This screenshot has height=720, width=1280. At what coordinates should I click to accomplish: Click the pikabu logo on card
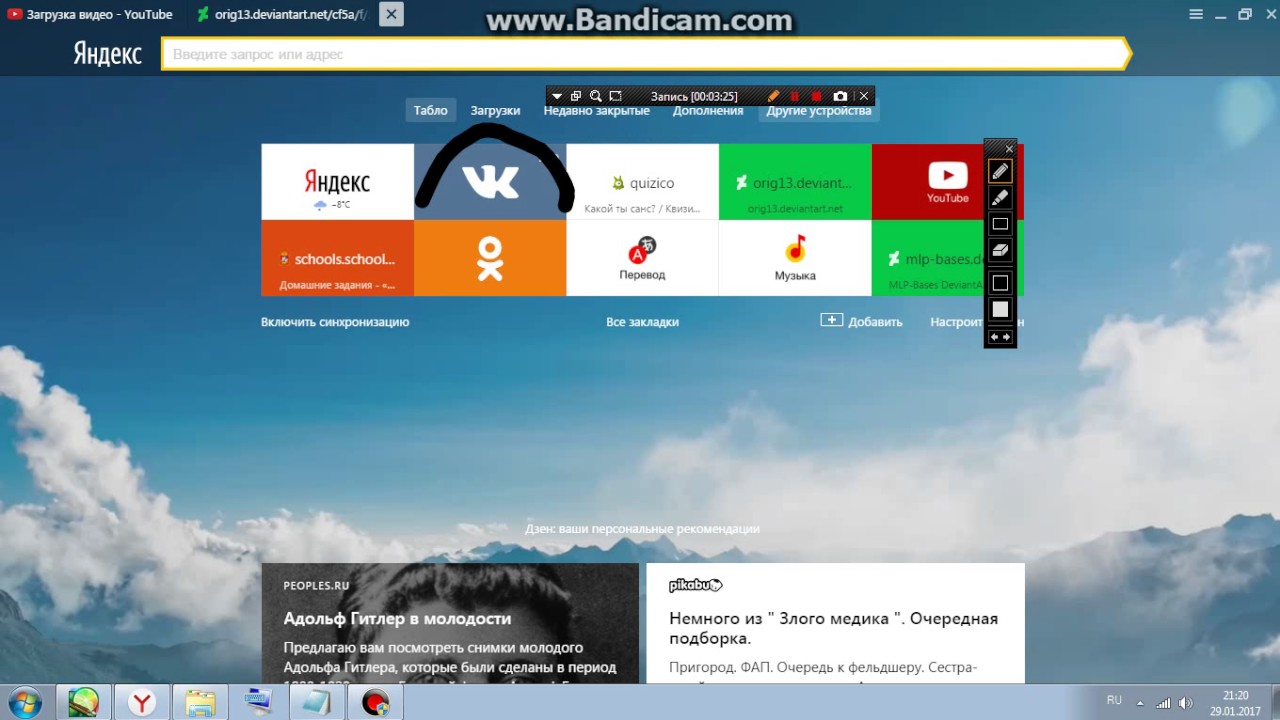pyautogui.click(x=695, y=585)
